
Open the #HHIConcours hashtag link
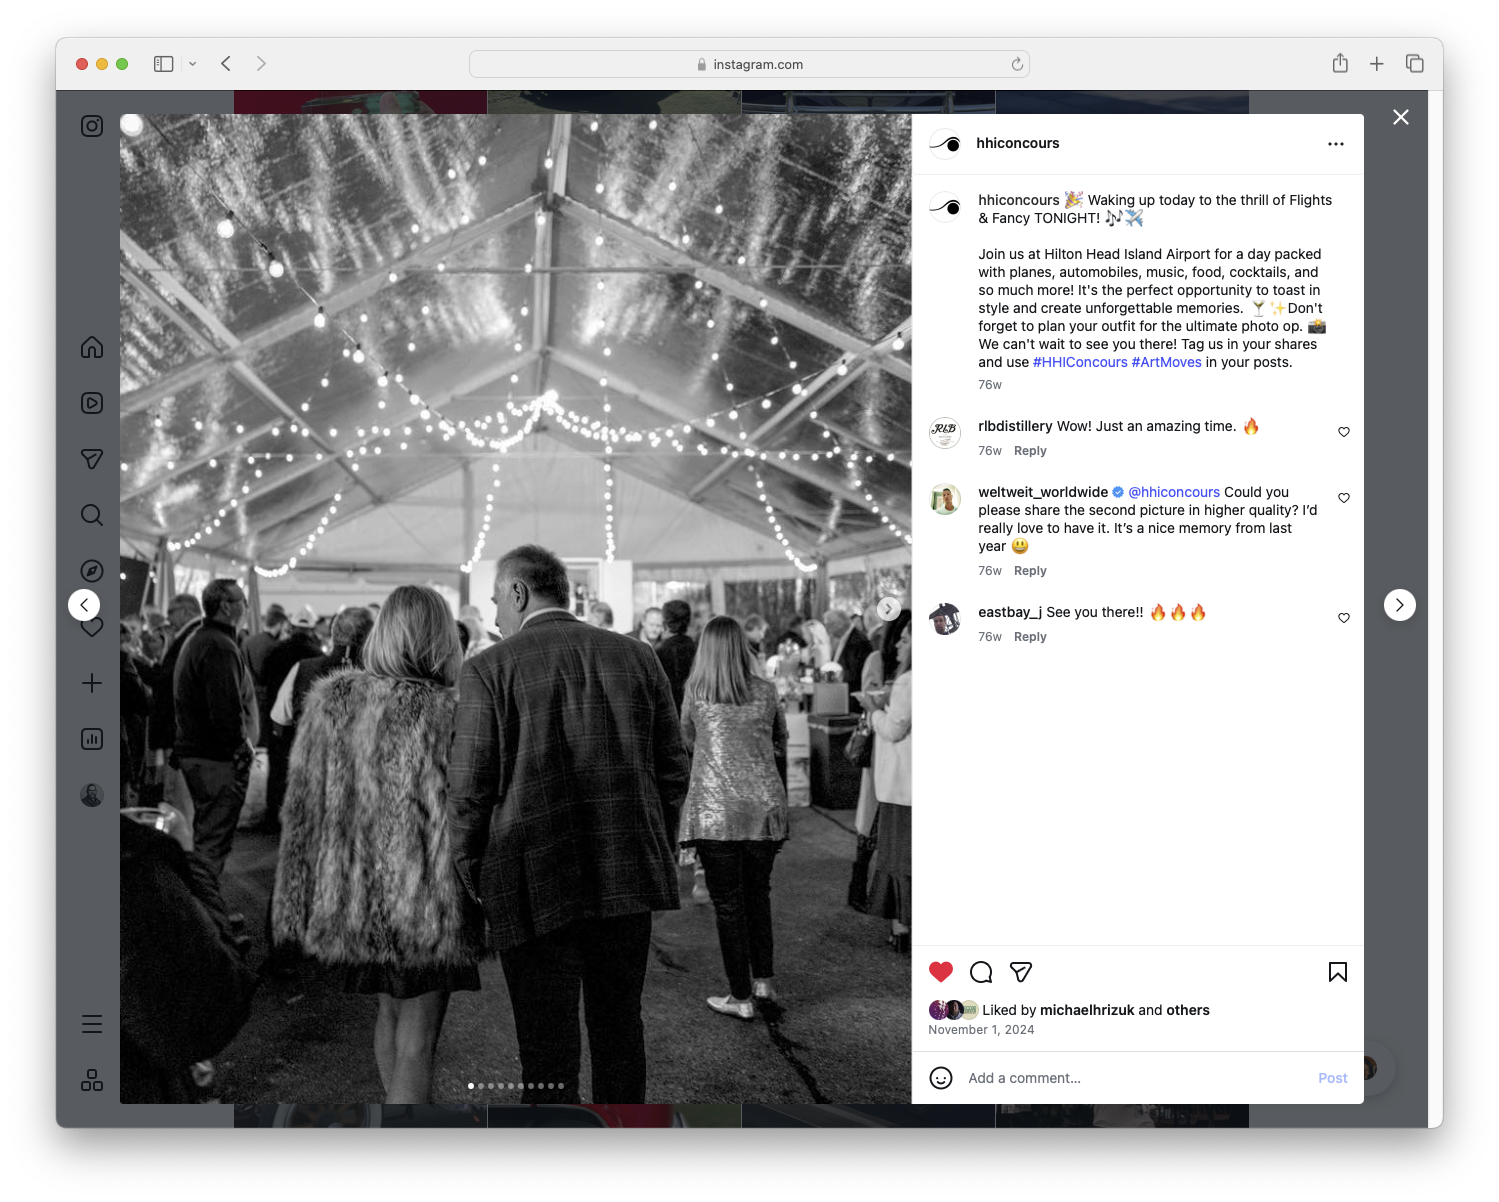click(1080, 362)
